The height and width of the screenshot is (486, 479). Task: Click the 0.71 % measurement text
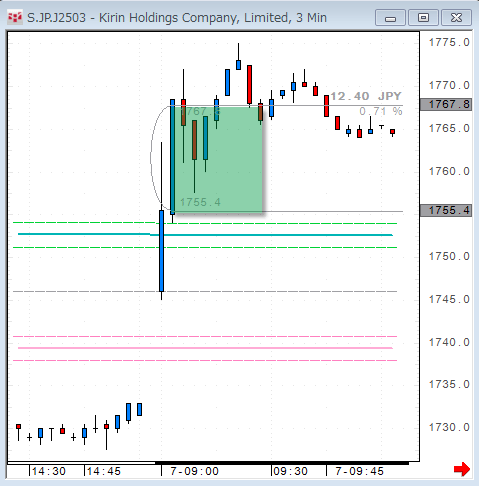[381, 111]
